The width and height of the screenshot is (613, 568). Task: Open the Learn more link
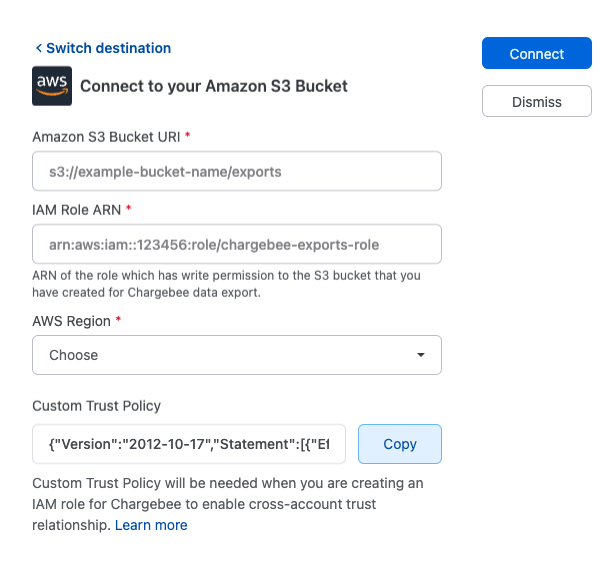pos(151,525)
